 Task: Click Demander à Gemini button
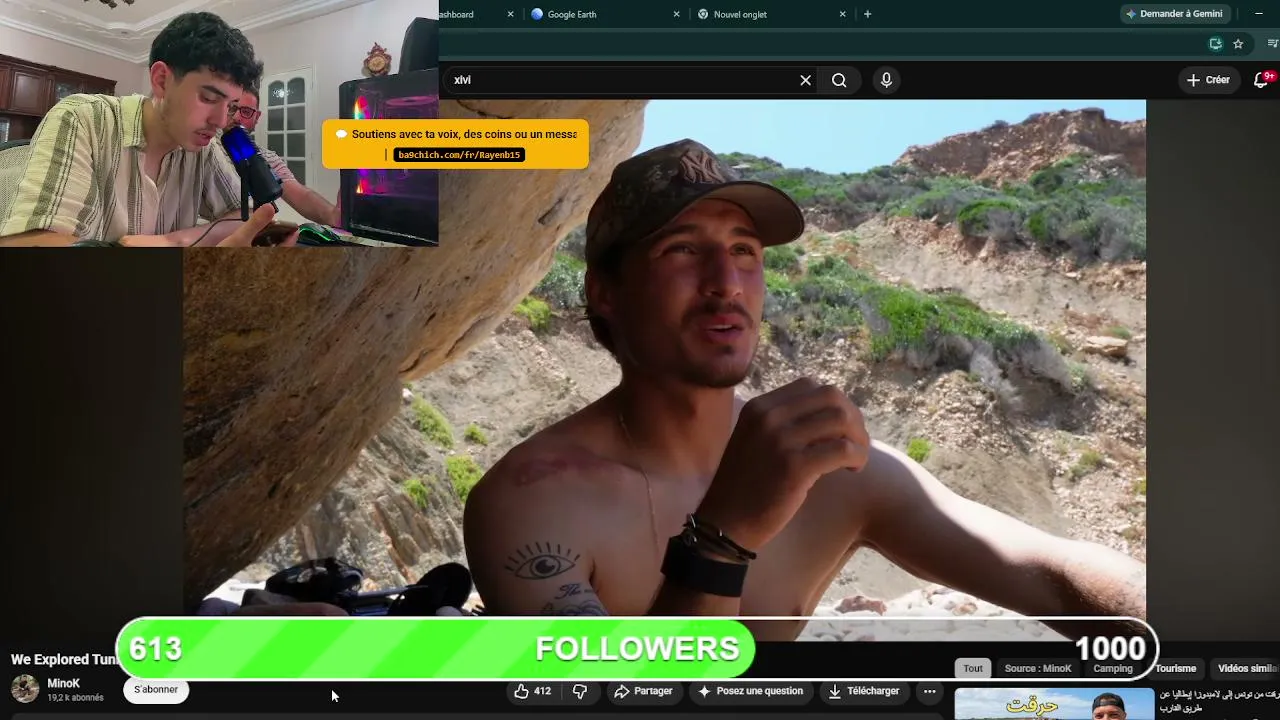(1174, 14)
